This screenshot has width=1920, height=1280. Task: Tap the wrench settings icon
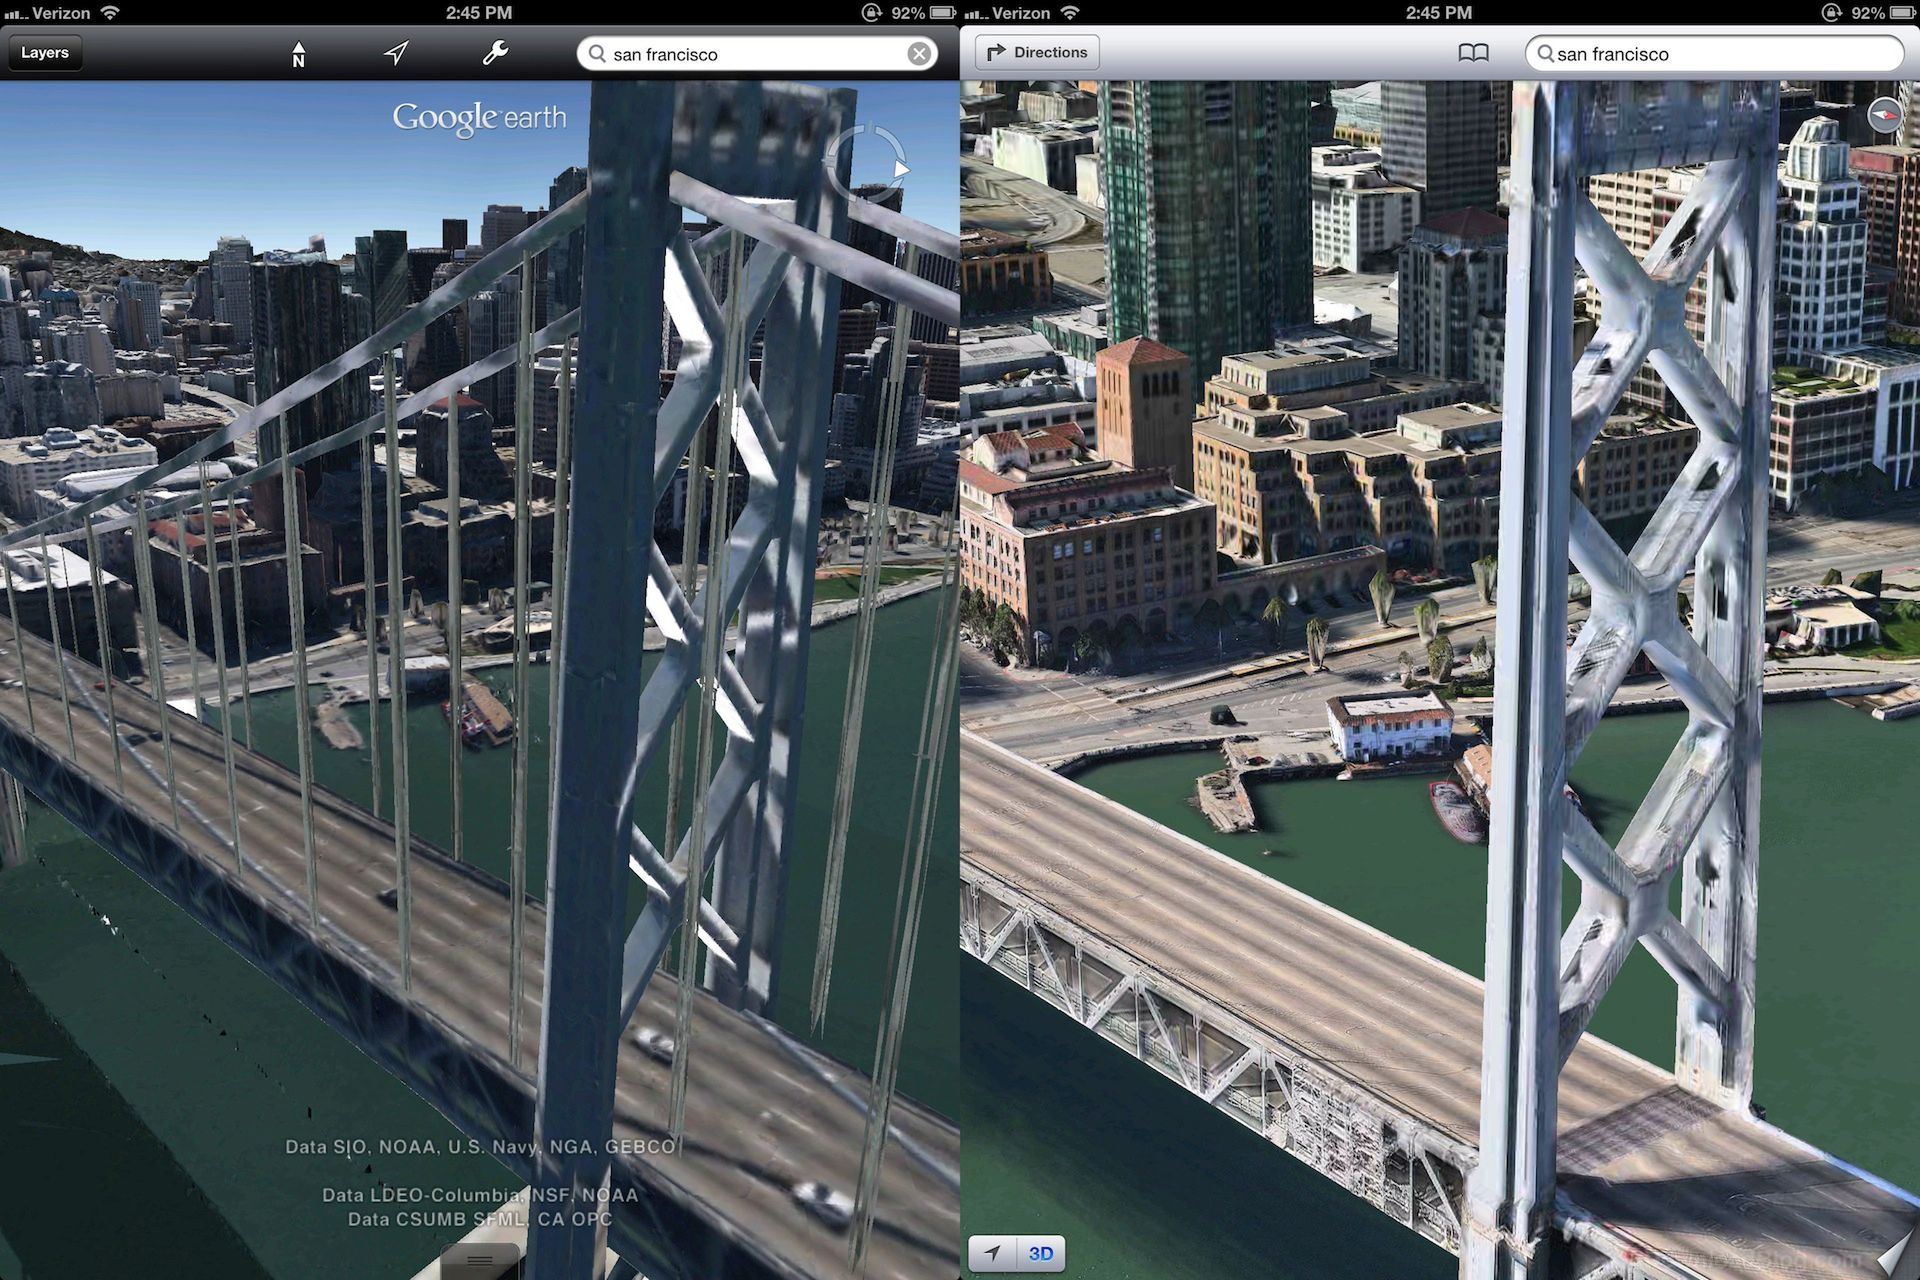[x=495, y=53]
